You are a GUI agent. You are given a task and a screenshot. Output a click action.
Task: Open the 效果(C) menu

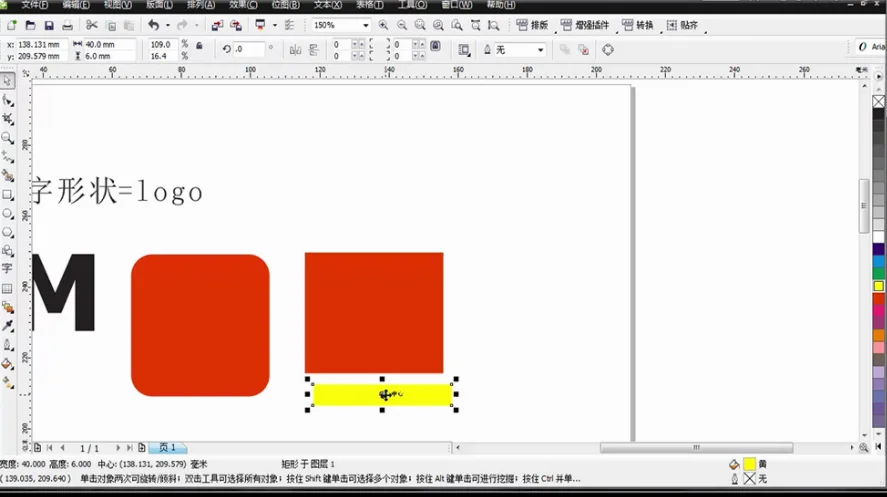point(243,5)
